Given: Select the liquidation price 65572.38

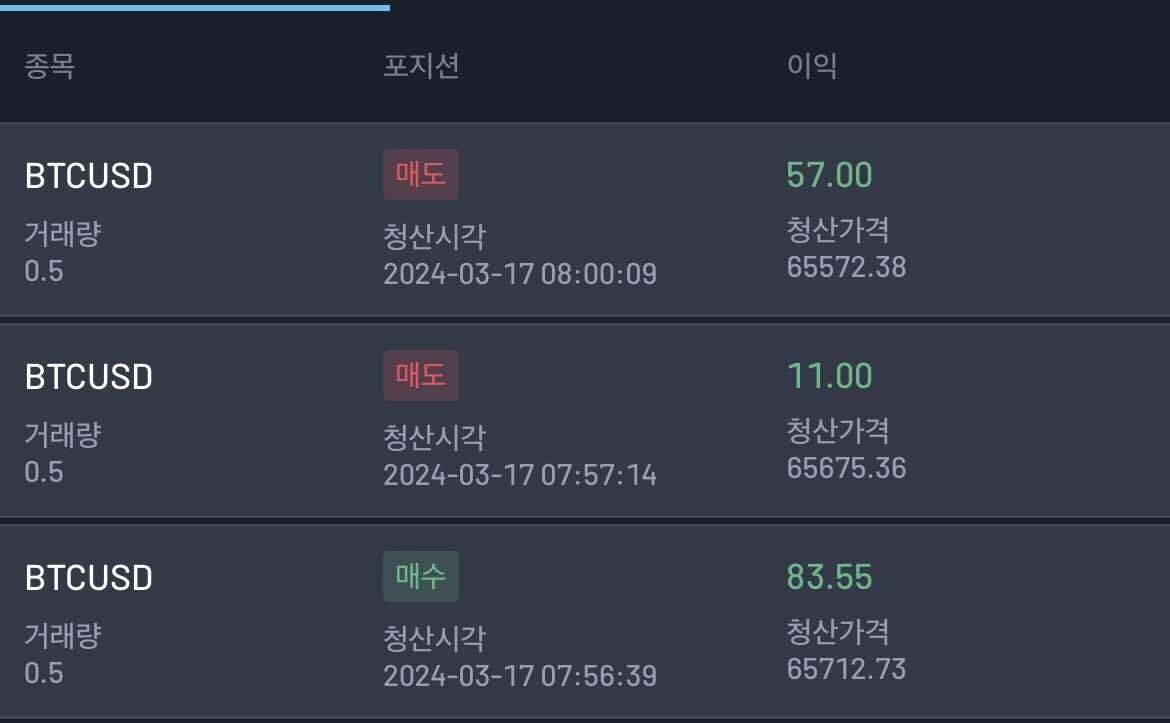Looking at the screenshot, I should (846, 267).
